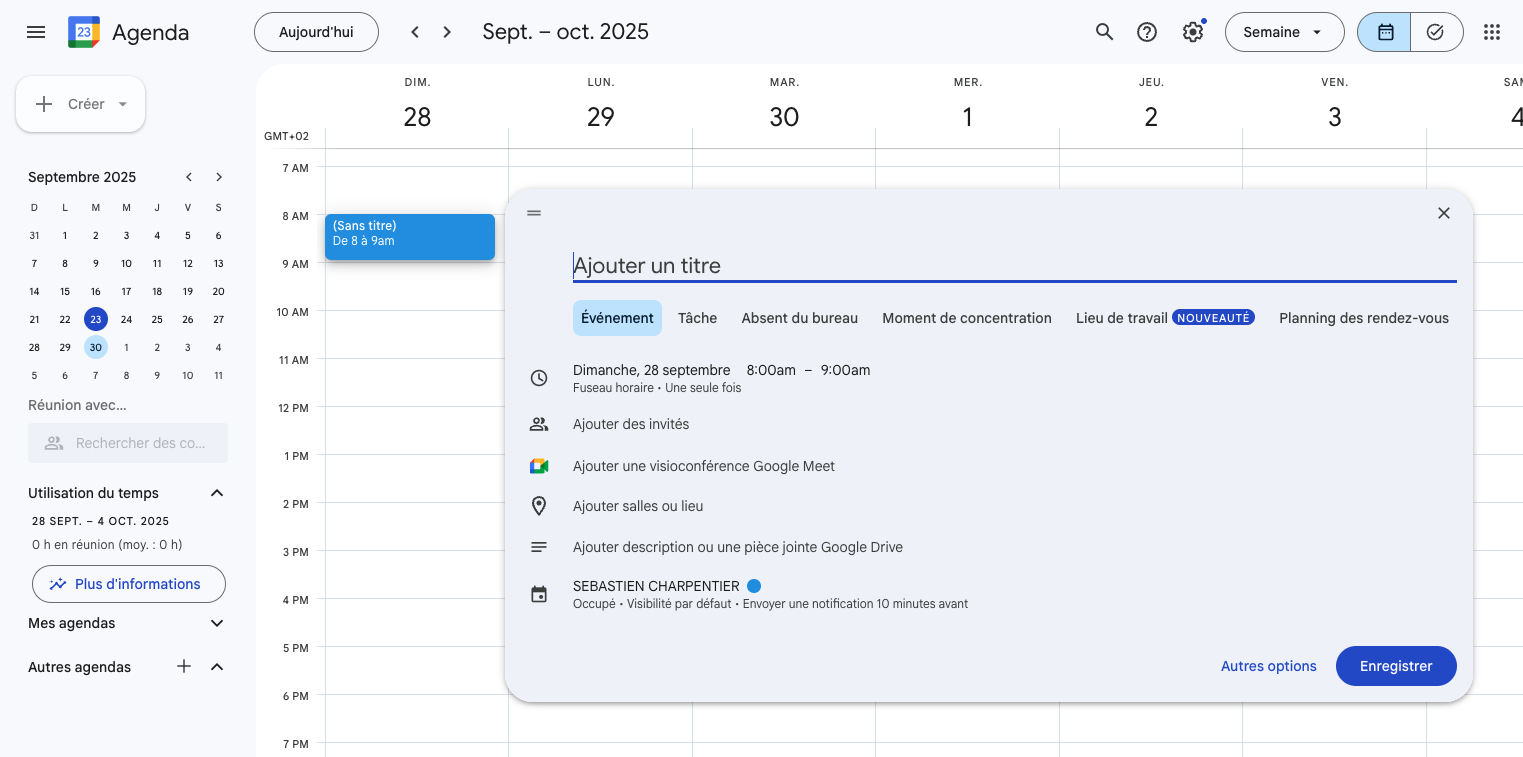Switch to the tasks view toggle
Screen dimensions: 1523x757
1435,32
